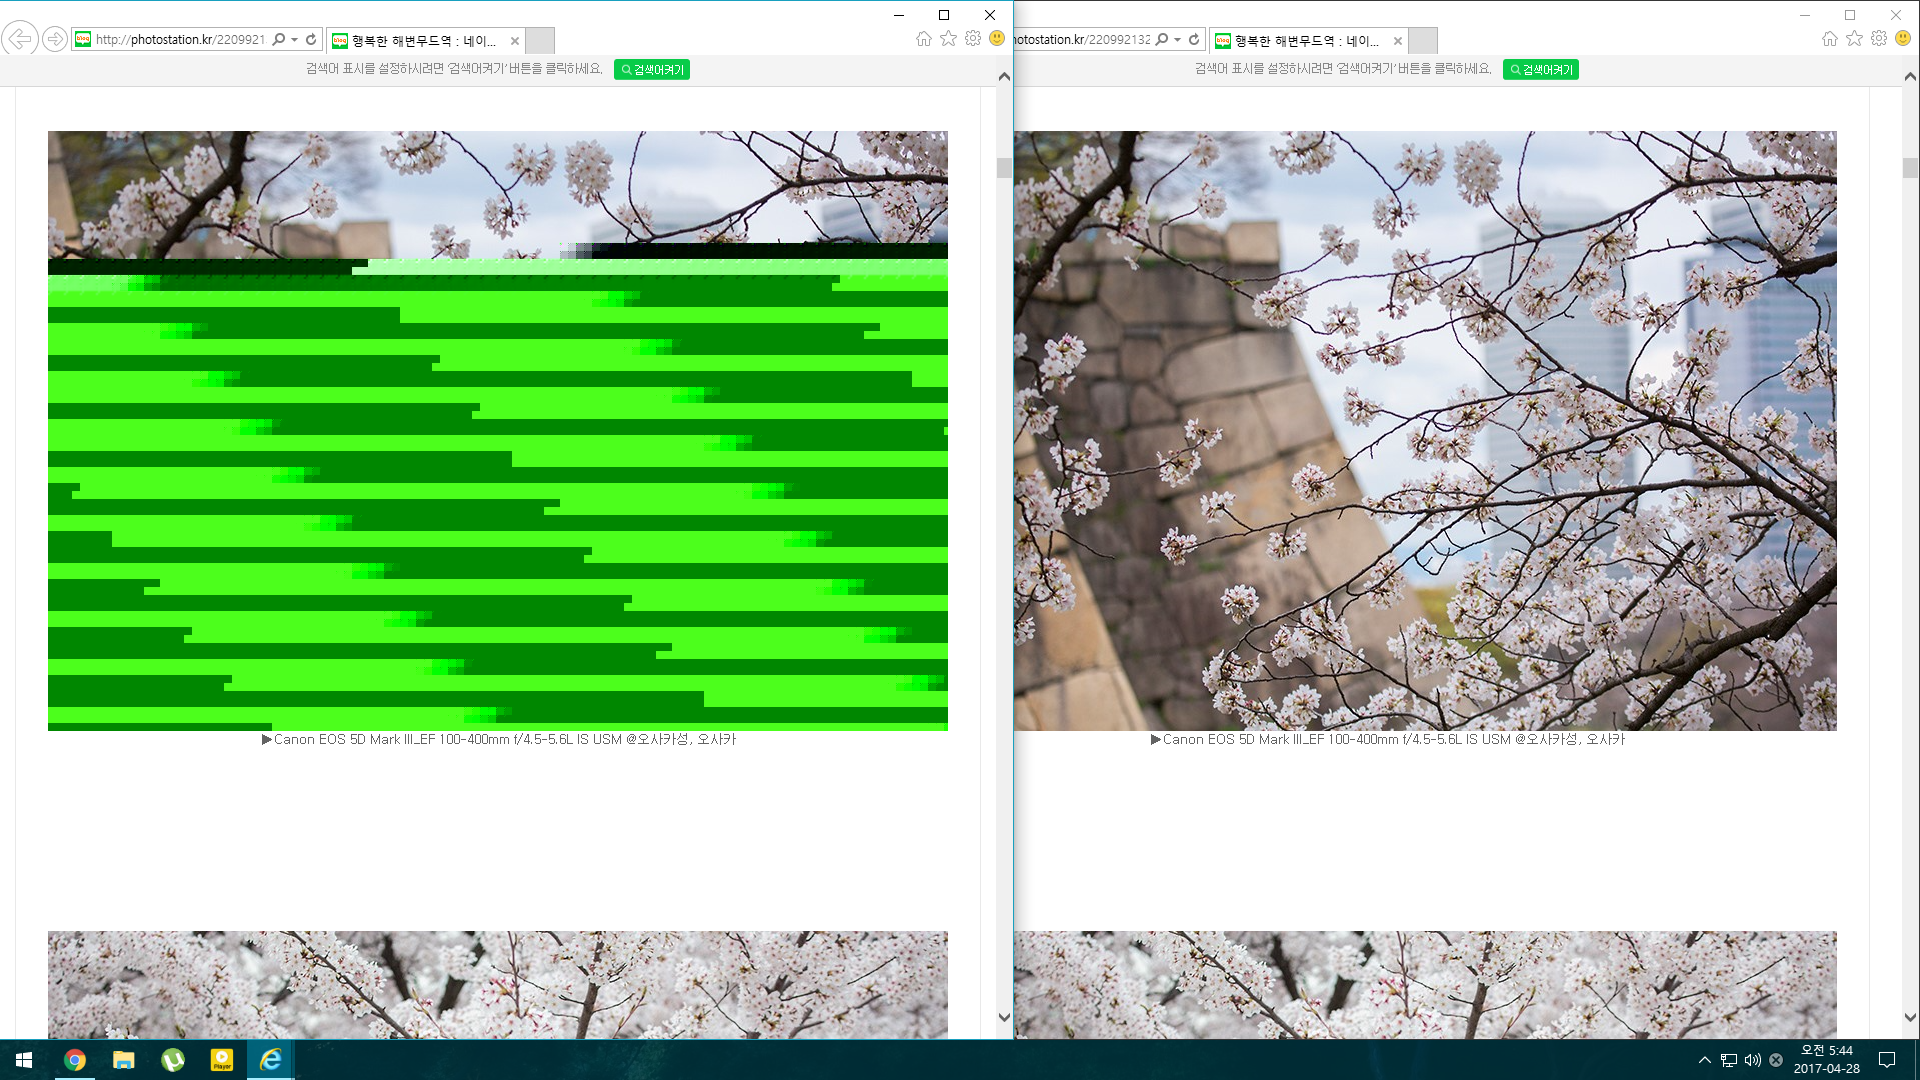Click the smiley feedback icon in the right window
The width and height of the screenshot is (1920, 1080).
pos(1903,38)
